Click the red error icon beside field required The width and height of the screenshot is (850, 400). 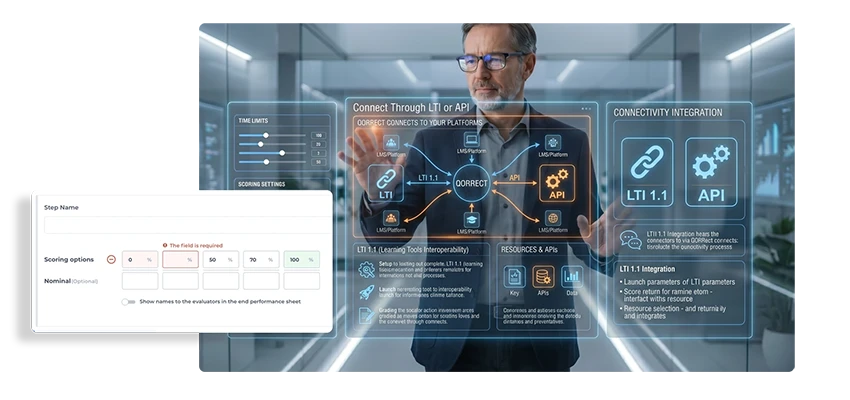165,246
